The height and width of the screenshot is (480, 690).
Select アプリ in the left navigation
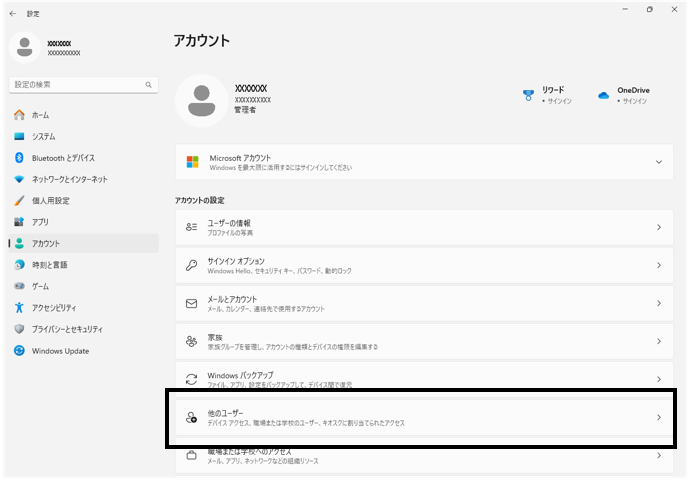click(39, 222)
